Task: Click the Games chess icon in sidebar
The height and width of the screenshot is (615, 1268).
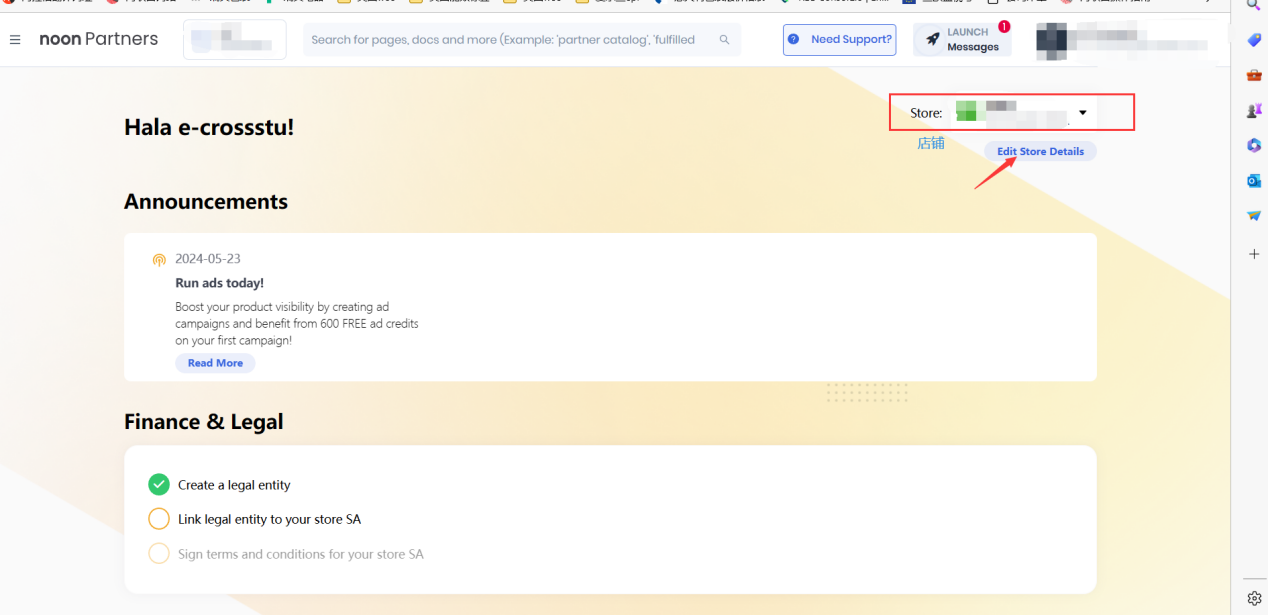Action: point(1254,111)
